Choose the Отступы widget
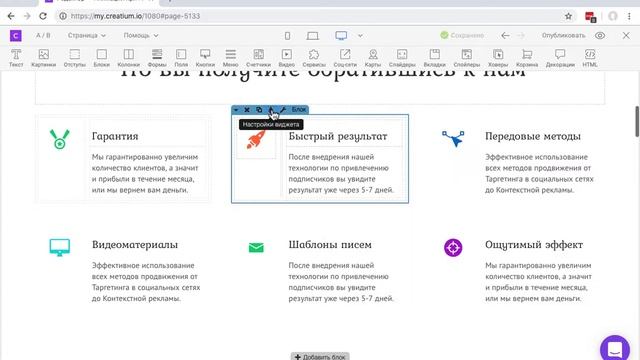This screenshot has width=640, height=360. point(75,58)
